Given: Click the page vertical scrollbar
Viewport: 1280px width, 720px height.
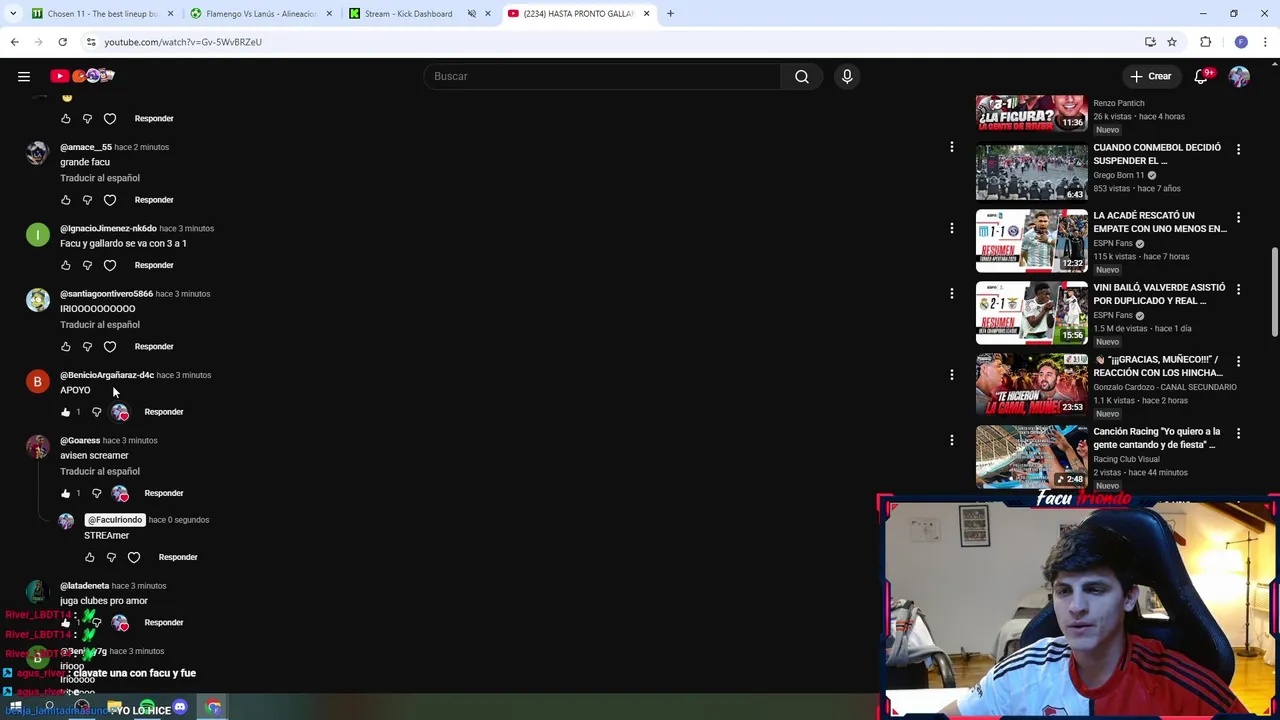Looking at the screenshot, I should coord(1274,293).
